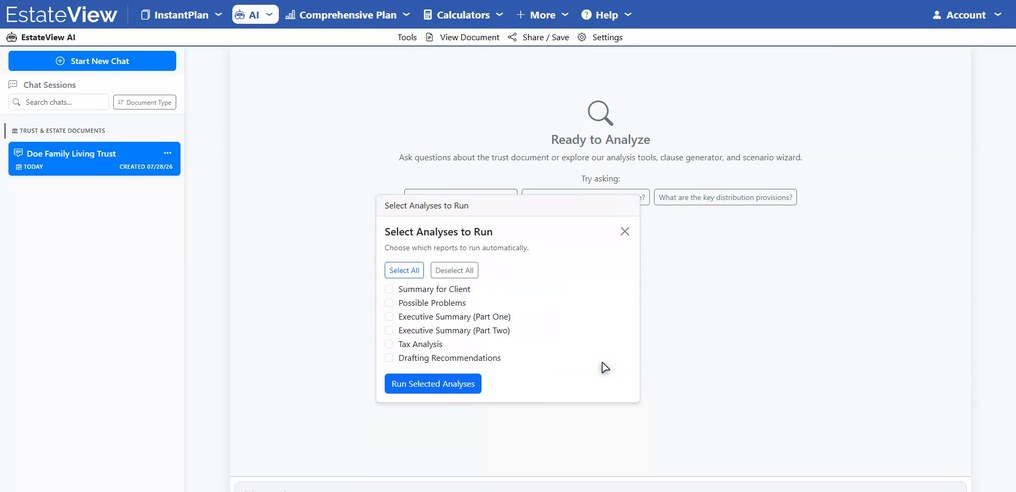1016x492 pixels.
Task: Open the Doe Family Living Trust options menu
Action: pyautogui.click(x=168, y=153)
